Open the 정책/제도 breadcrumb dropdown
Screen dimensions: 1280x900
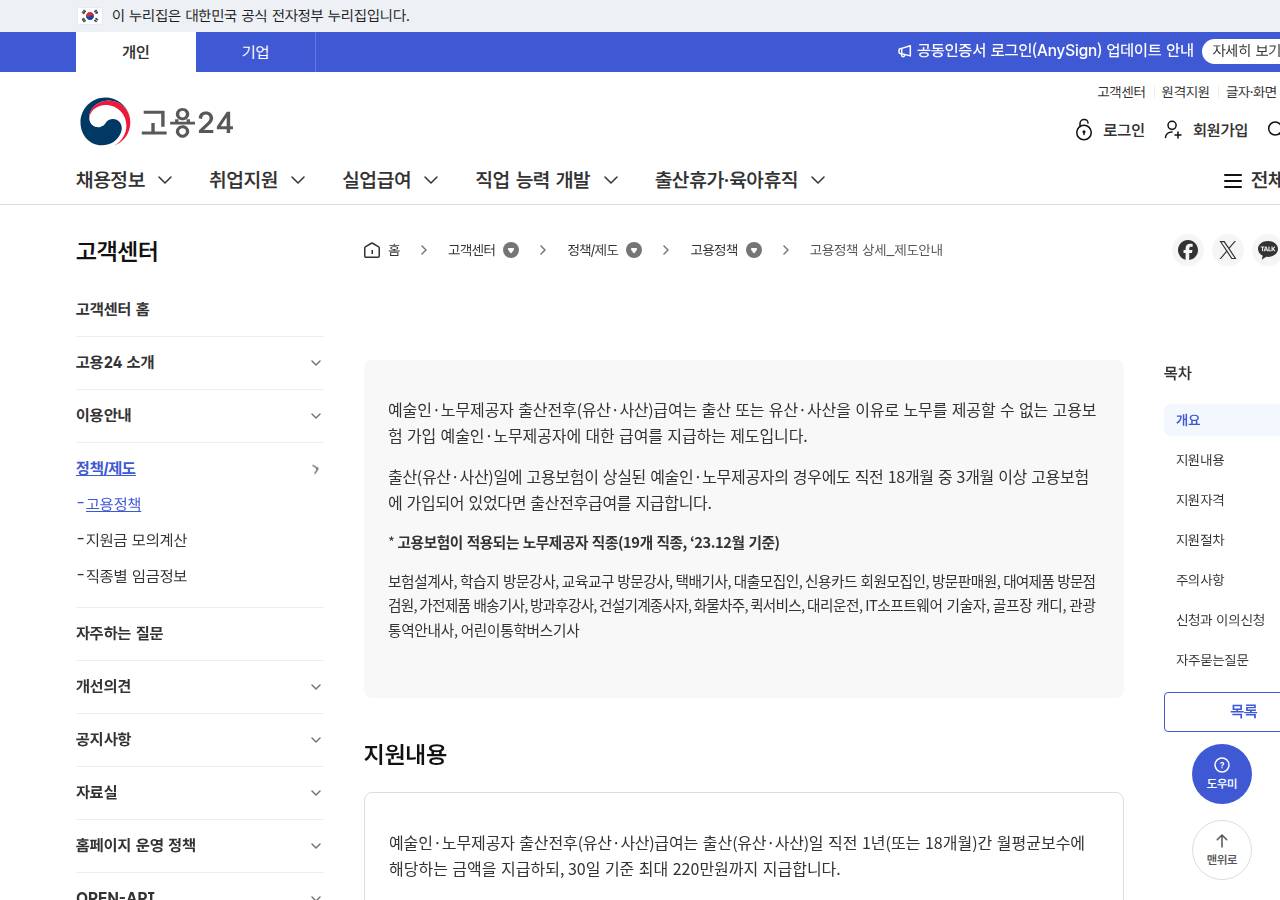[634, 250]
